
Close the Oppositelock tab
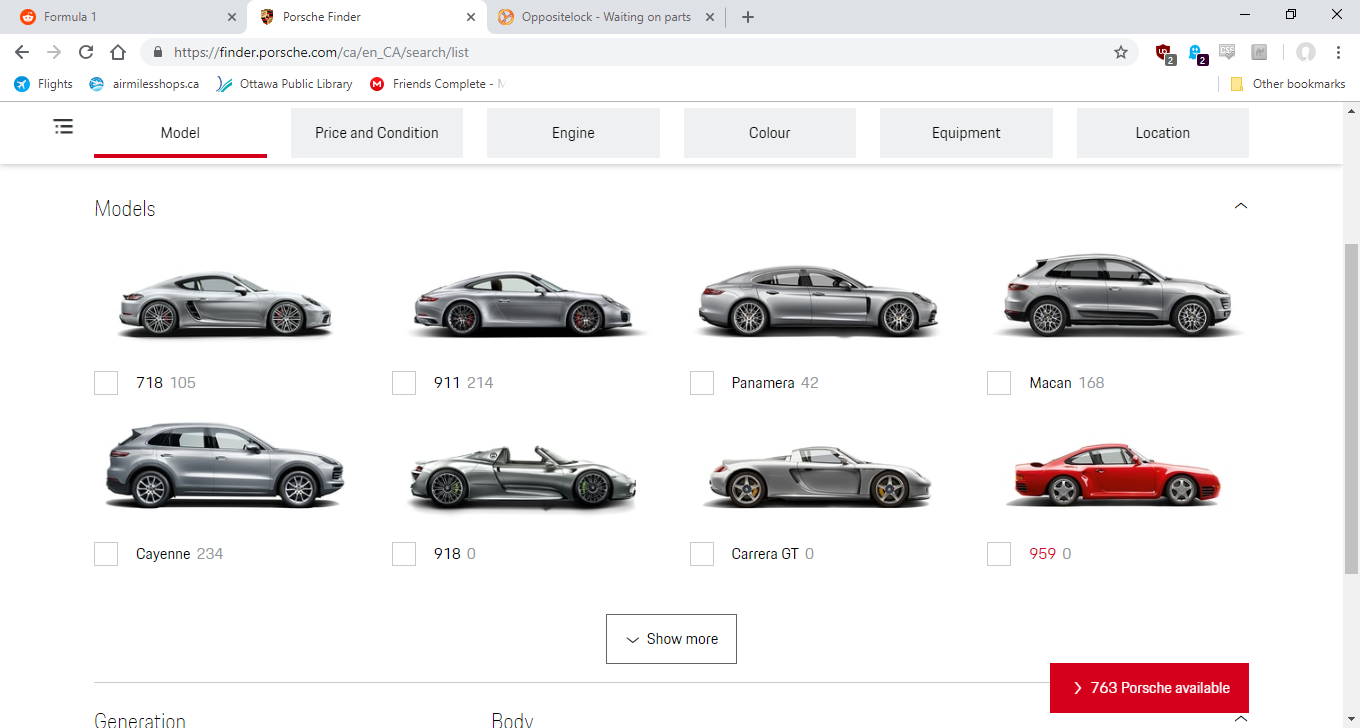(x=710, y=17)
